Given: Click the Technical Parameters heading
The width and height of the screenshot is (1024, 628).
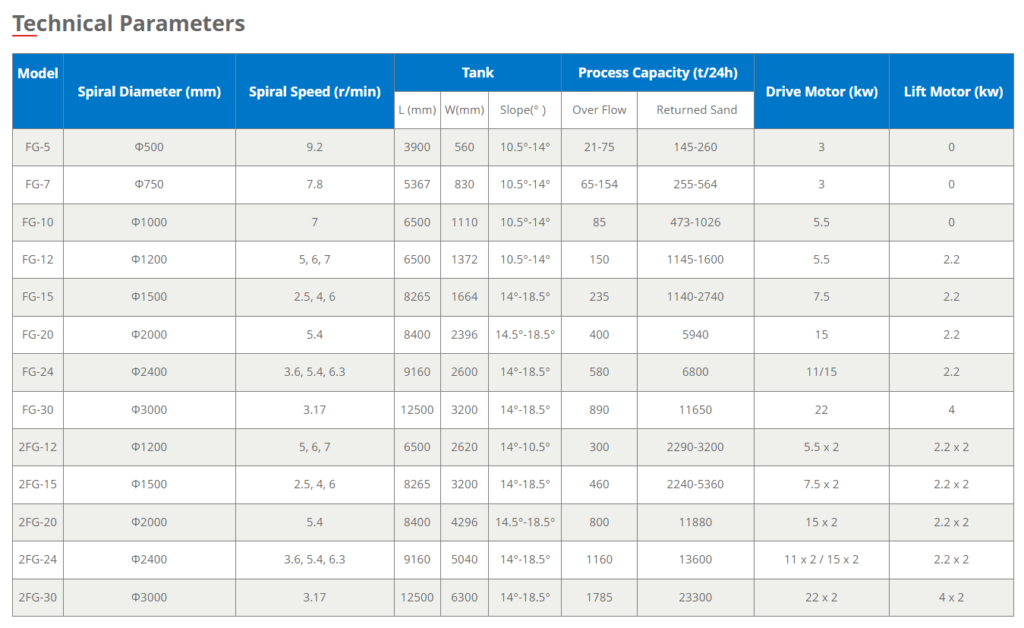Looking at the screenshot, I should click(x=129, y=24).
